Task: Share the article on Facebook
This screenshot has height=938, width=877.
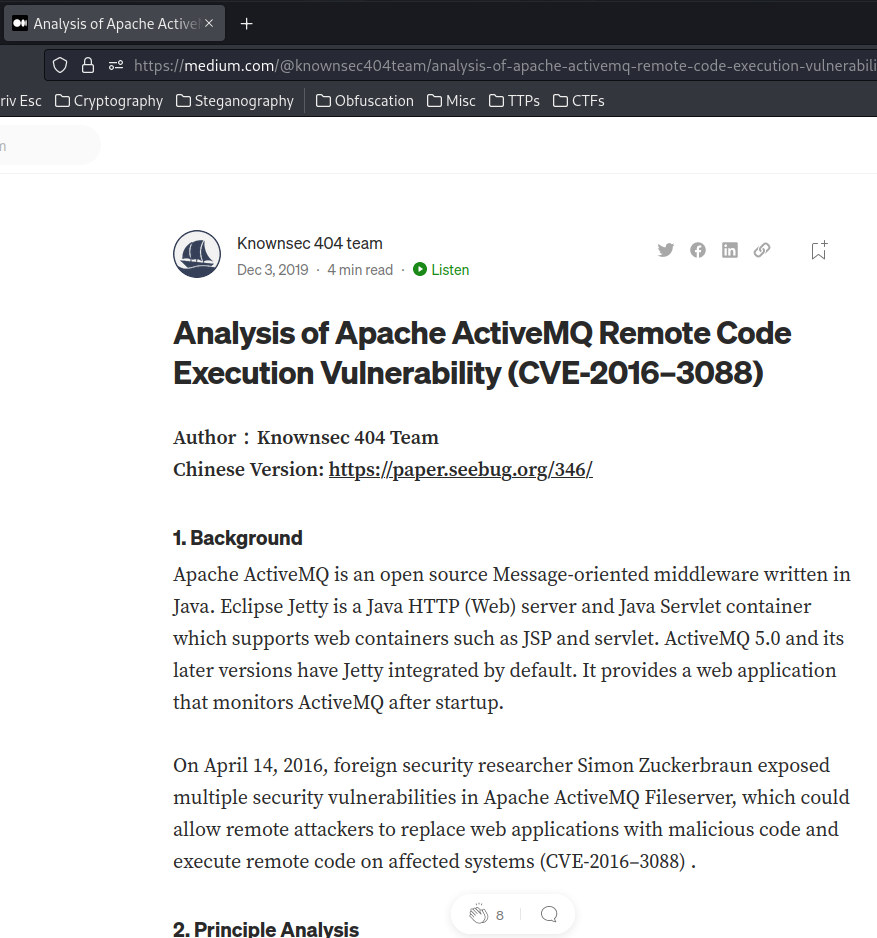Action: tap(698, 250)
